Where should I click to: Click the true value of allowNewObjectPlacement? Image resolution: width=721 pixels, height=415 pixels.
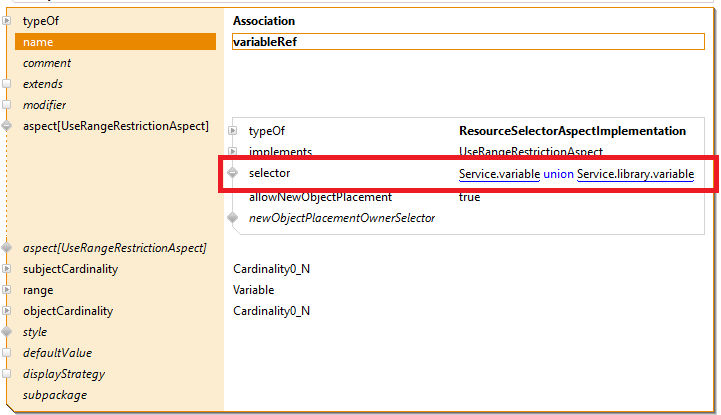pyautogui.click(x=469, y=197)
